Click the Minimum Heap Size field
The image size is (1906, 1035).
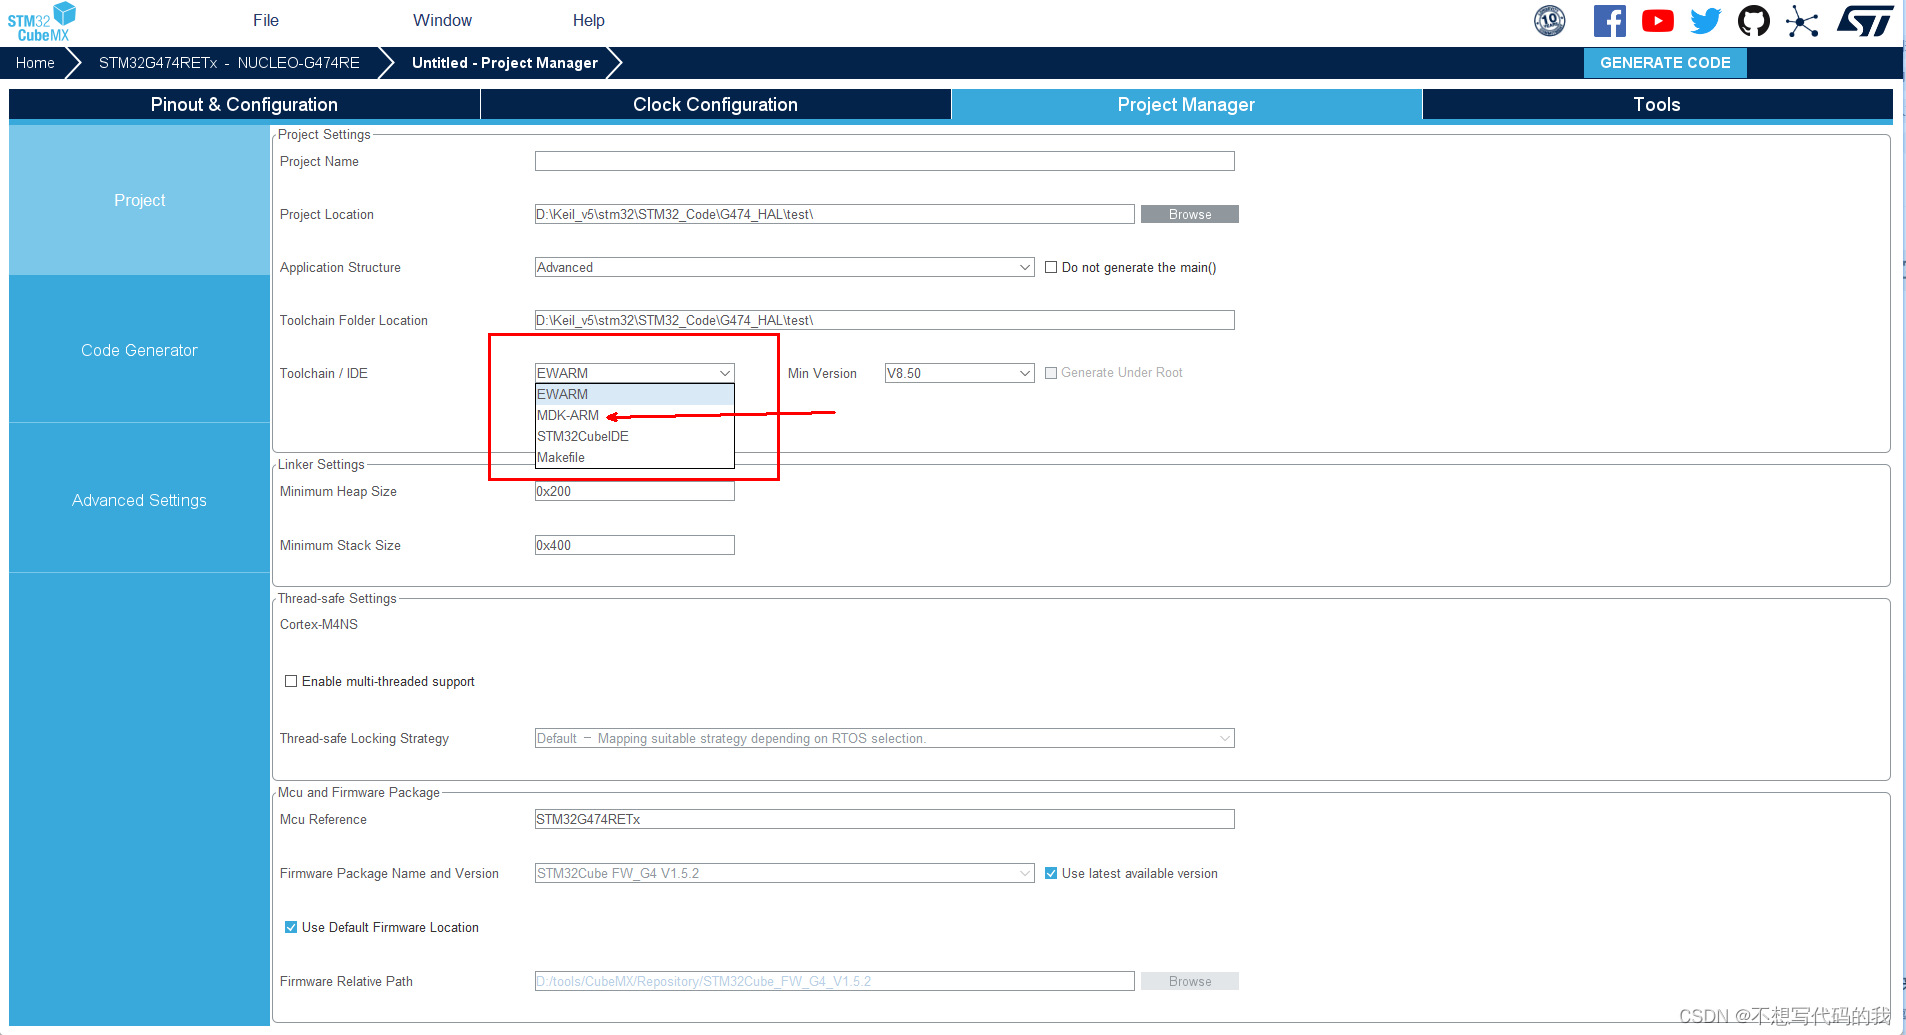[635, 491]
